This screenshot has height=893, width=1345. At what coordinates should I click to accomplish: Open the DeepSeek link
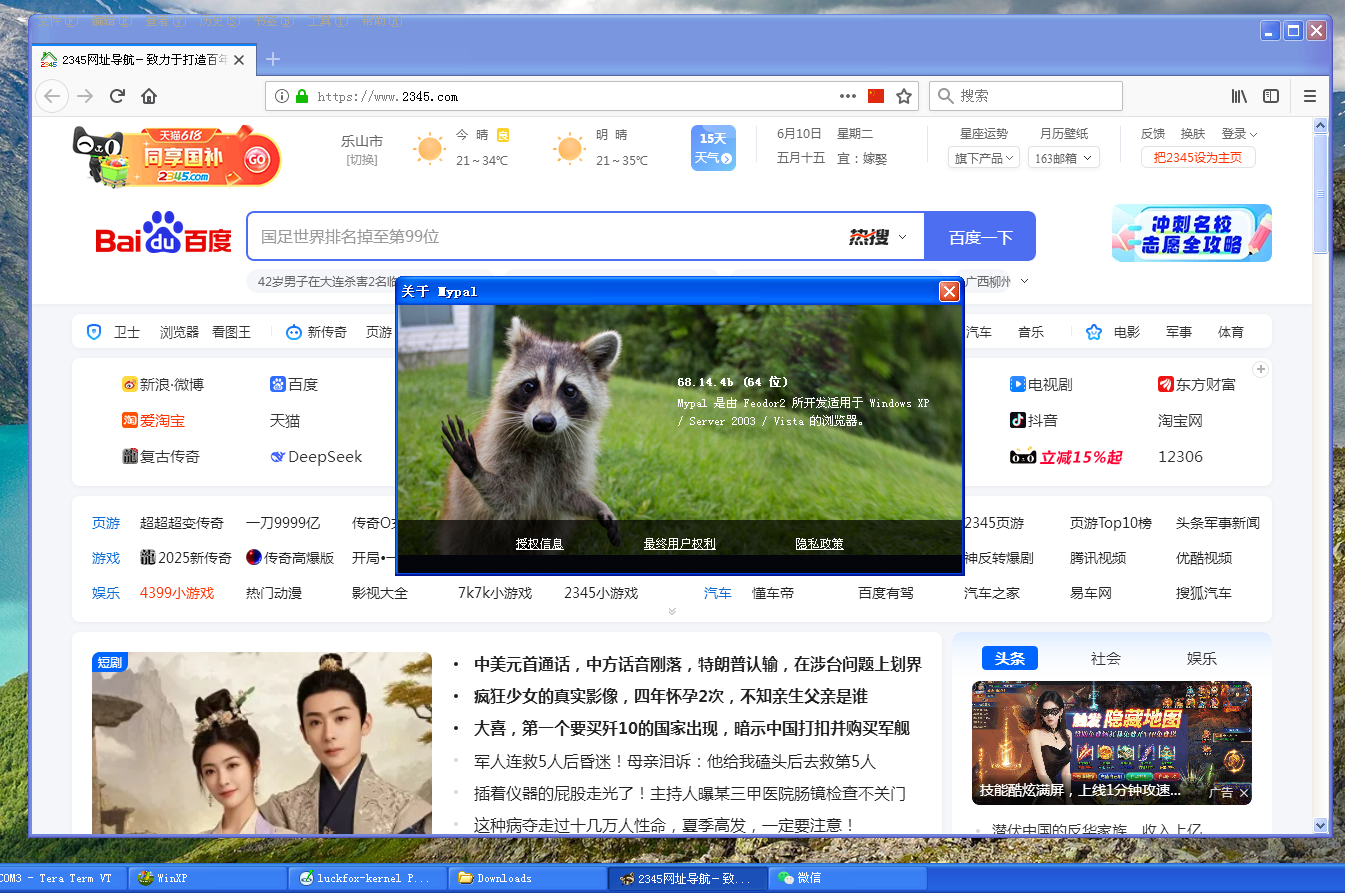(316, 457)
